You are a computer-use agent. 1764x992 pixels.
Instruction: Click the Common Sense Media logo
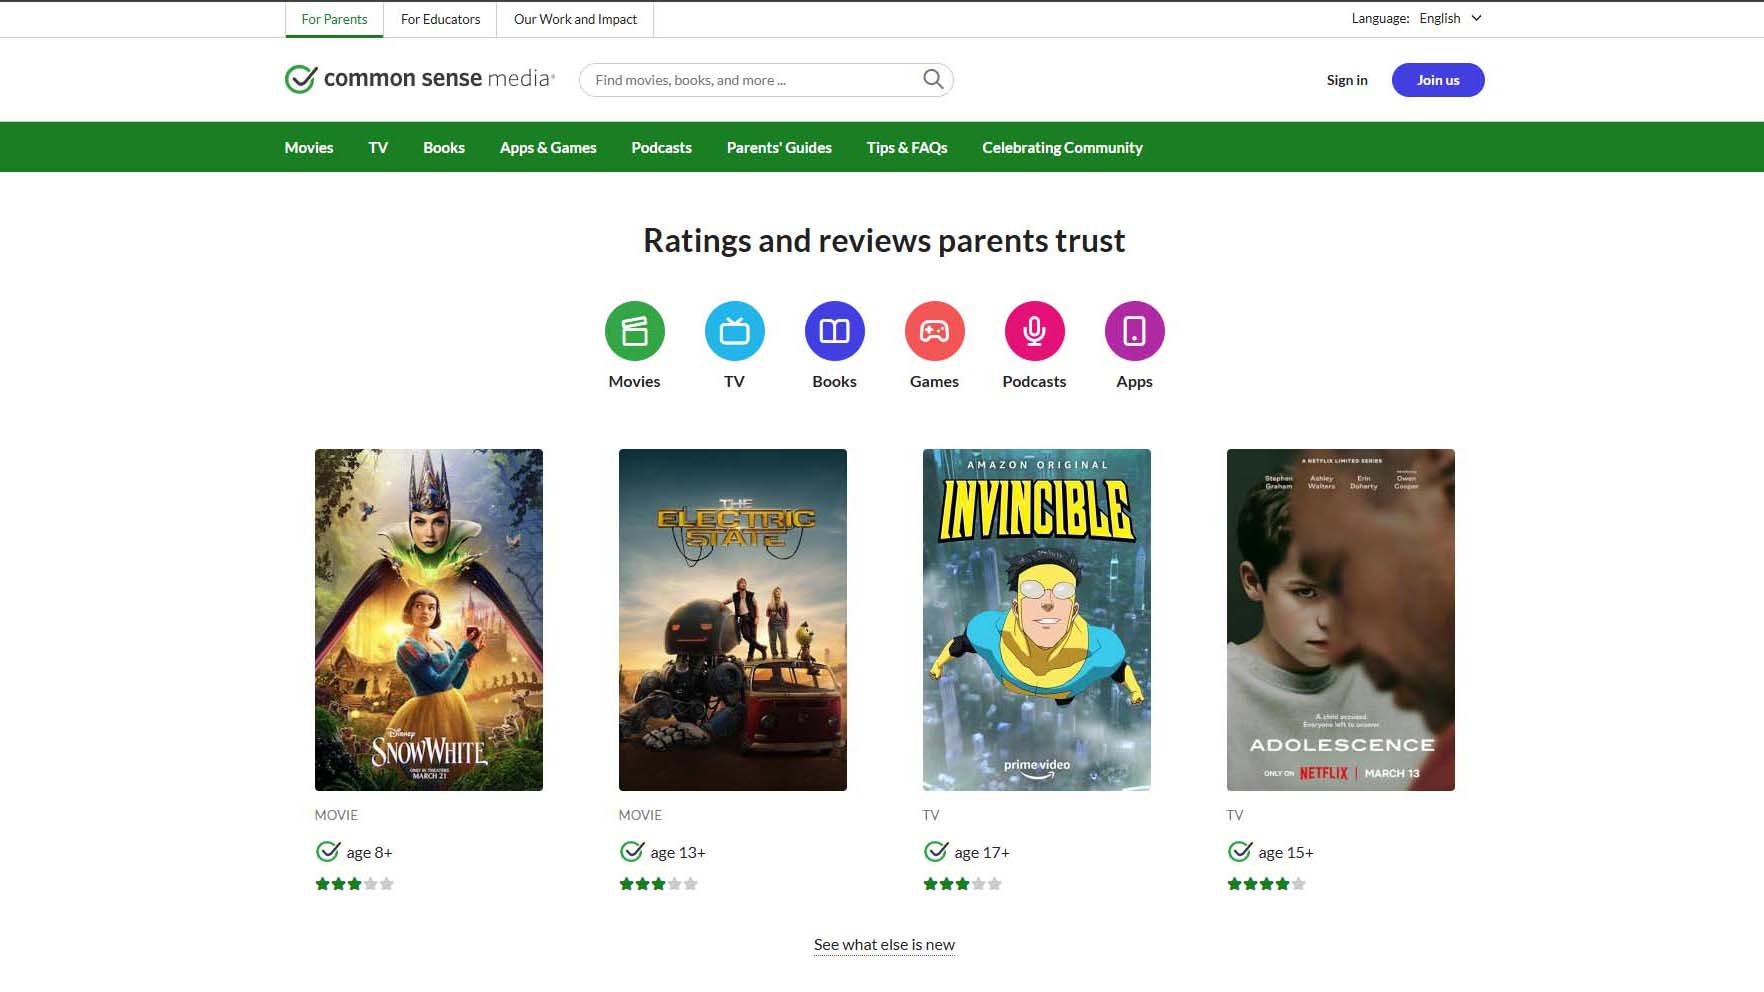(x=419, y=79)
